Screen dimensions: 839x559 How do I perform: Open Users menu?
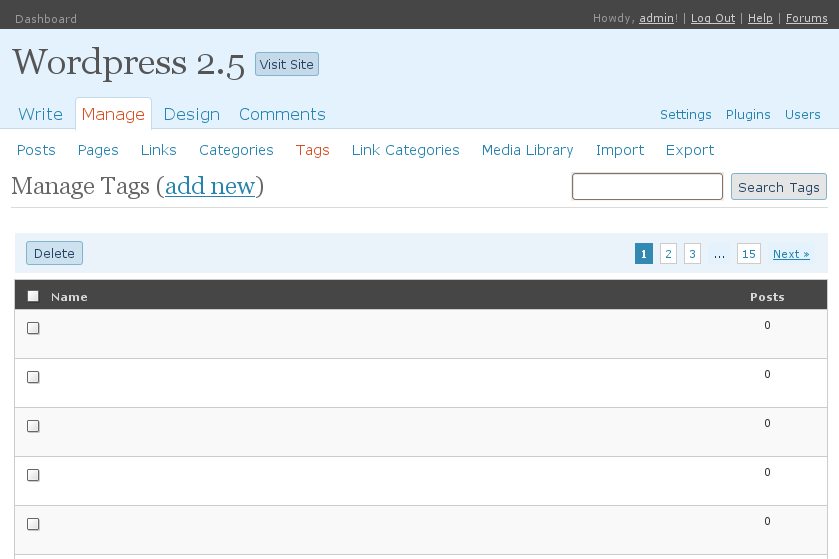click(803, 114)
